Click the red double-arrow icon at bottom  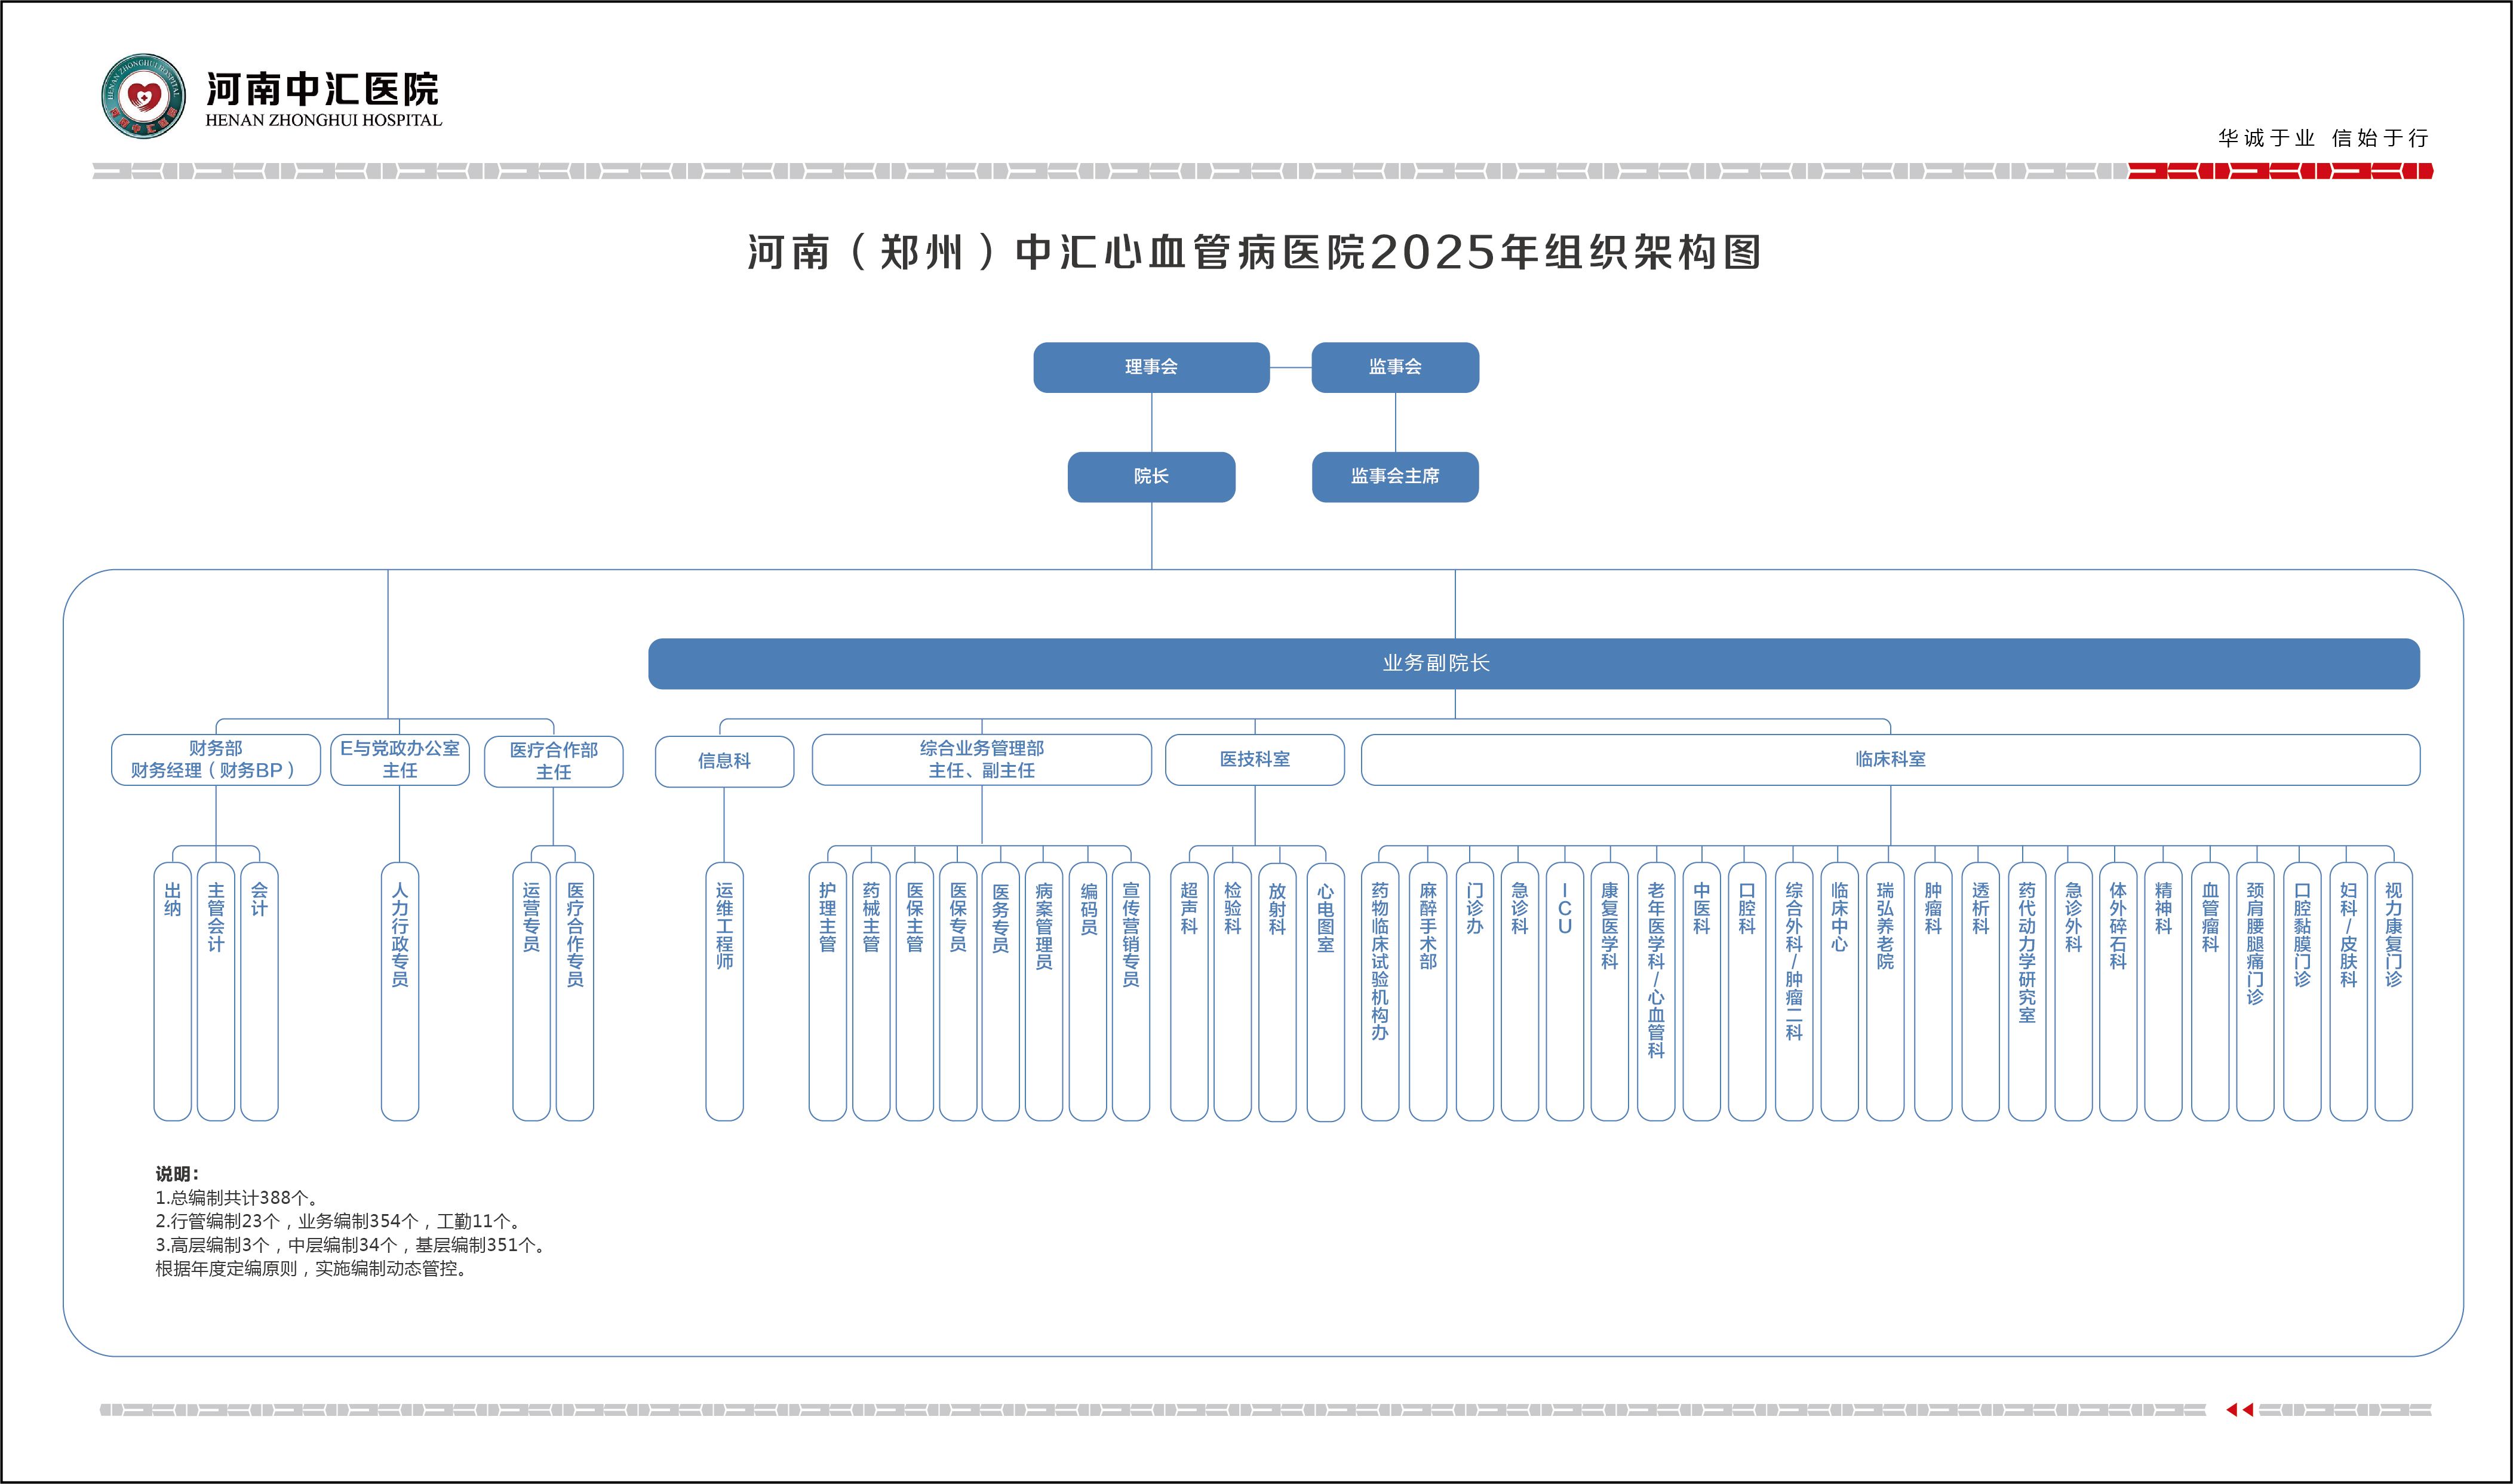click(x=2239, y=1410)
